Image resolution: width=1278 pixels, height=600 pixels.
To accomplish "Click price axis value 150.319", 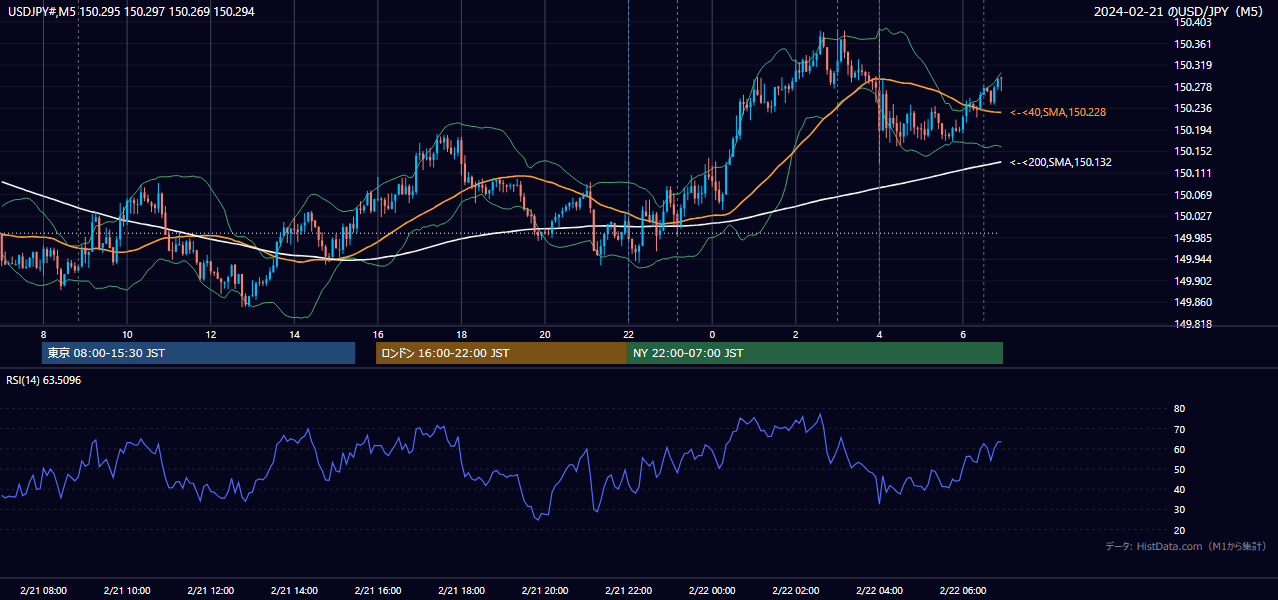I will coord(1194,65).
